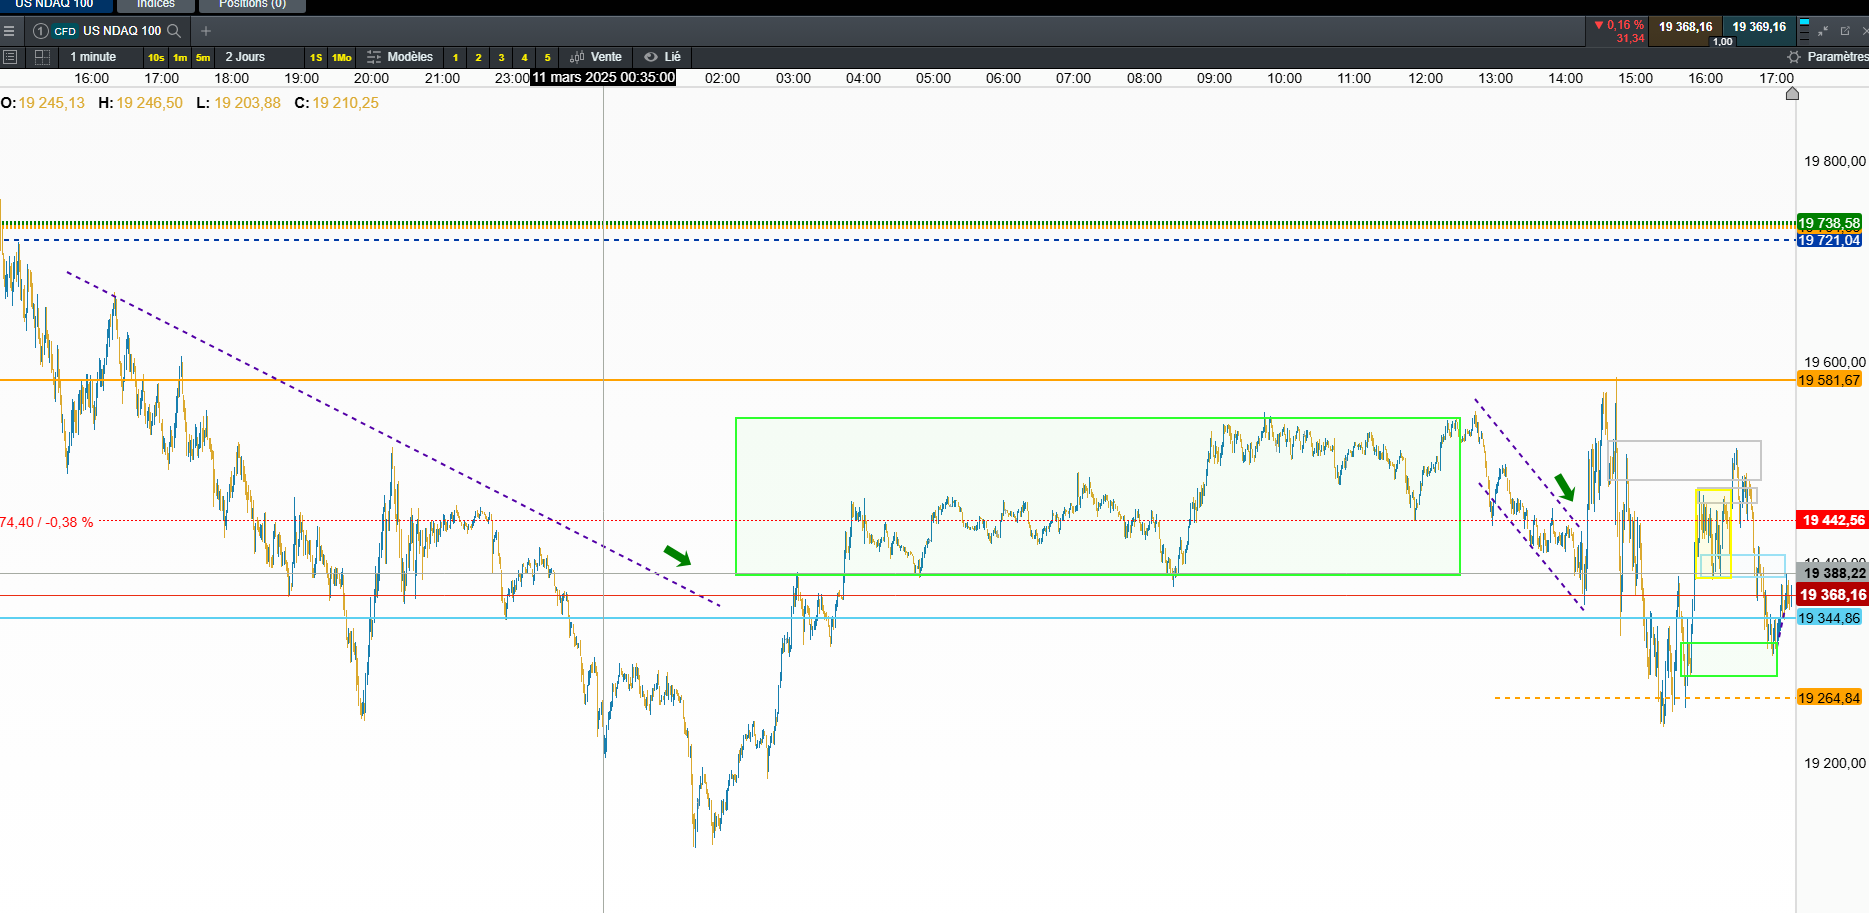Click the market depth bars indicator

coord(1804,30)
